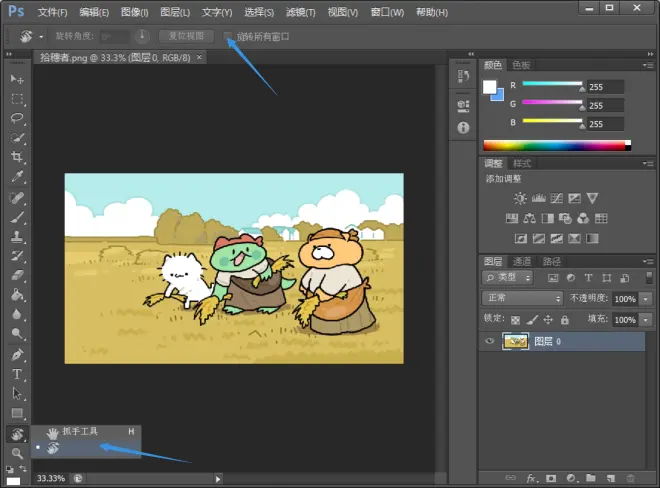Select the Quick Selection tool
The height and width of the screenshot is (488, 660).
pos(17,138)
